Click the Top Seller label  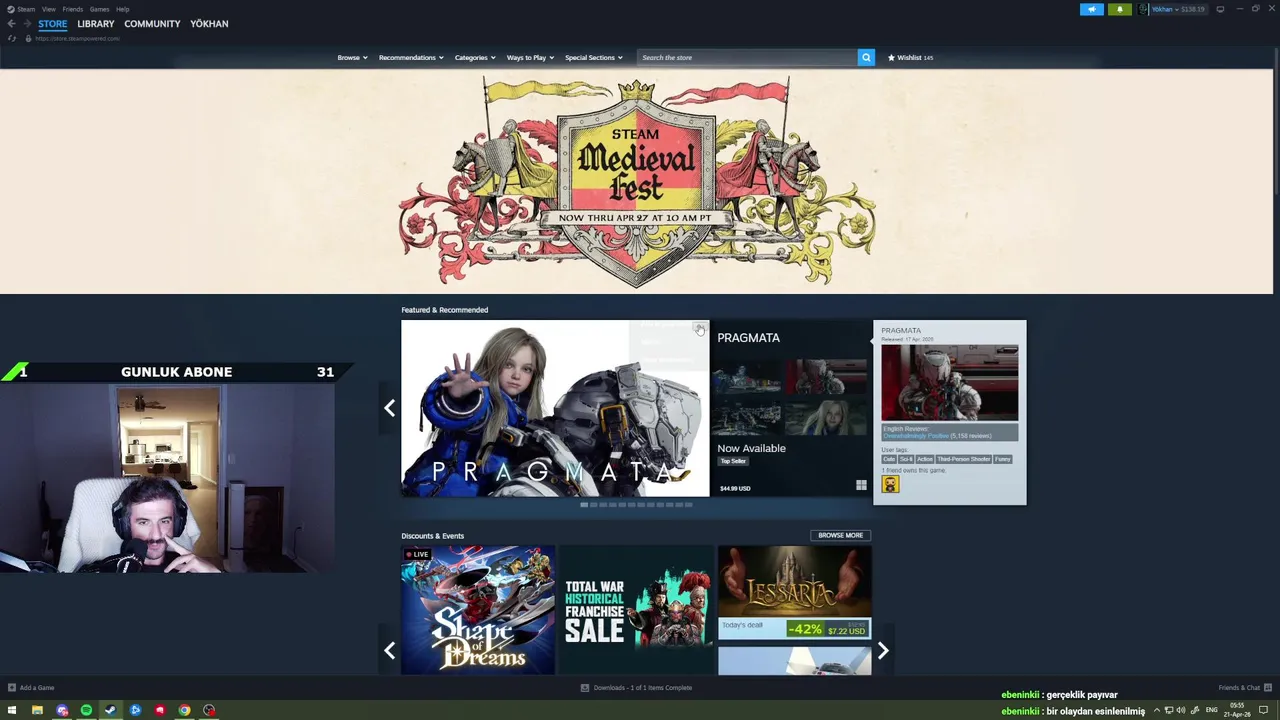pos(733,461)
